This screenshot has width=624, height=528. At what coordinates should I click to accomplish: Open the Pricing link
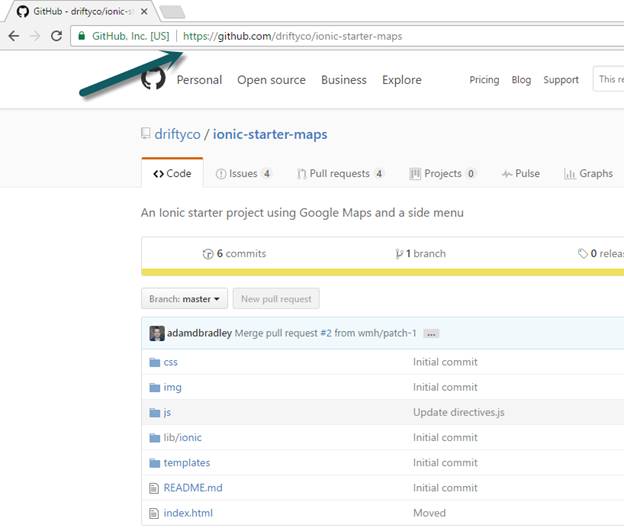(x=484, y=80)
